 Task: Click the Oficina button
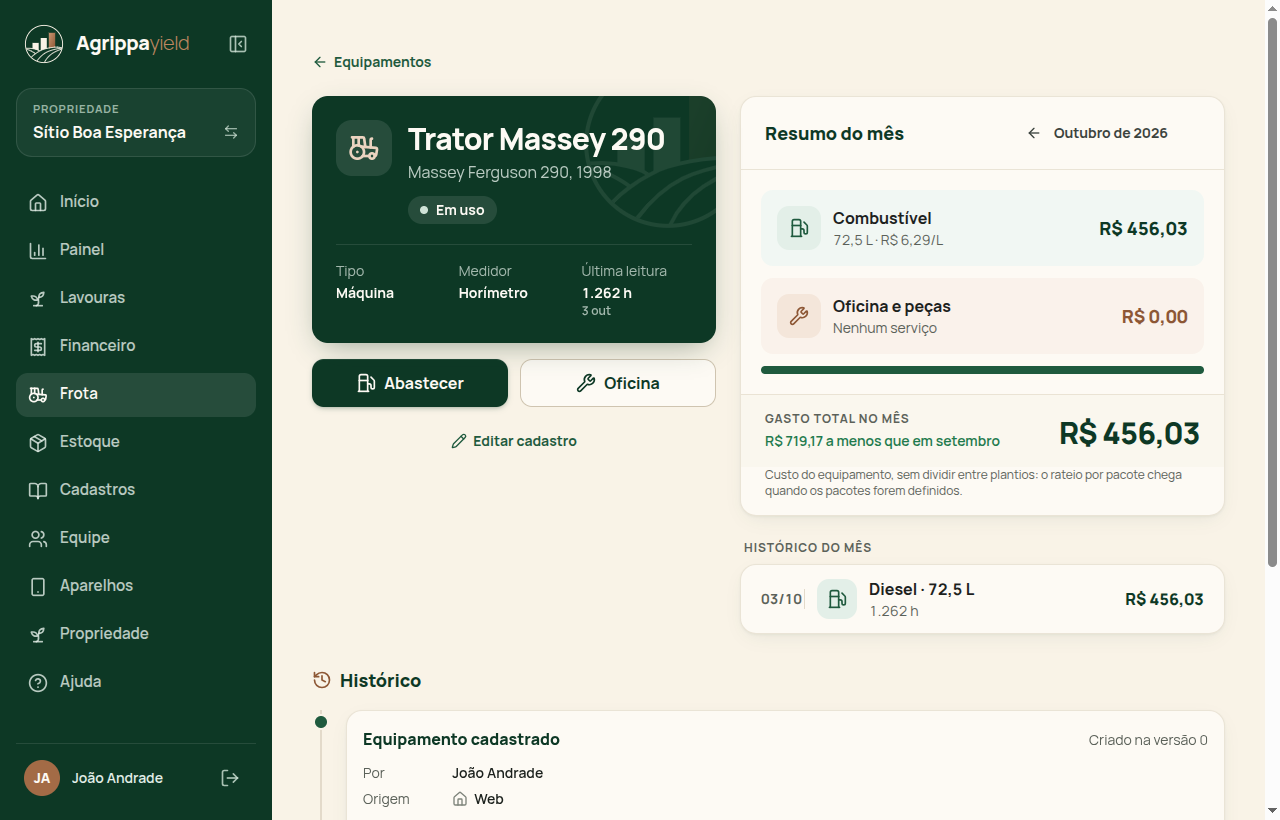618,383
